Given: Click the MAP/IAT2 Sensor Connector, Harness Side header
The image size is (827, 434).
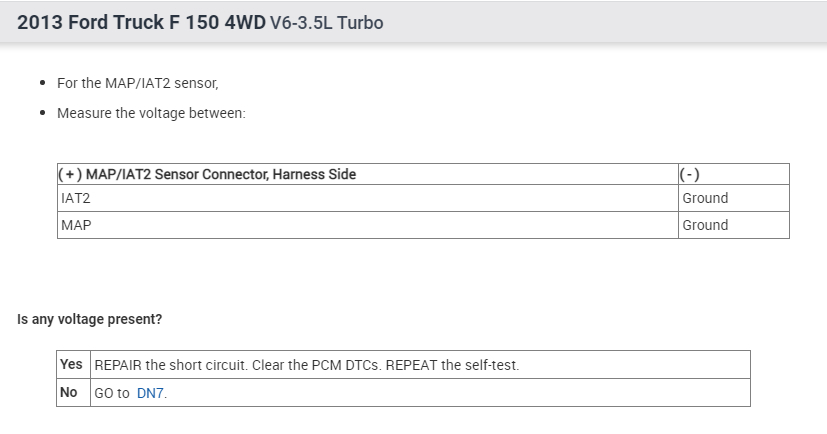Looking at the screenshot, I should tap(207, 174).
